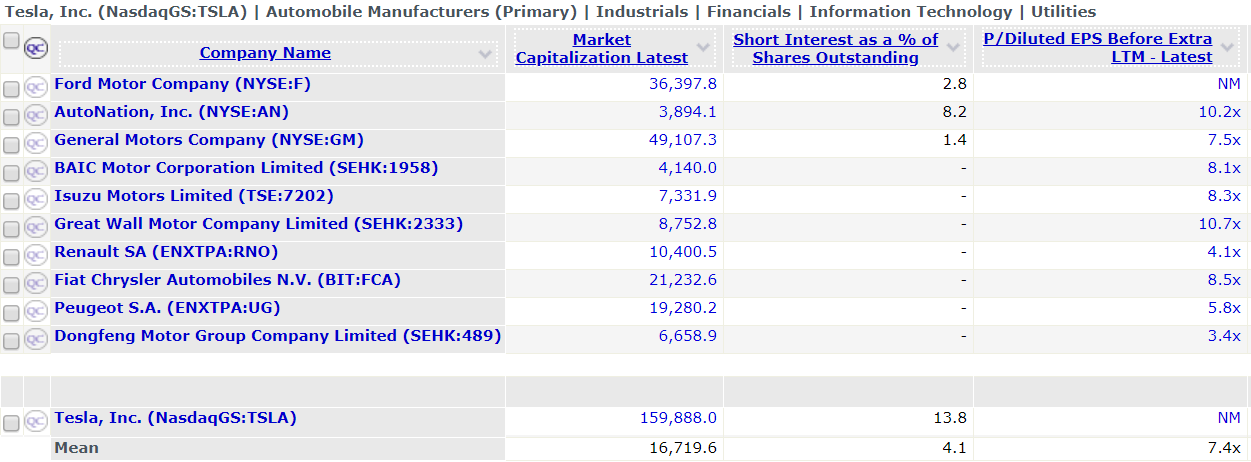Open the QC icon for General Motors Company
Viewport: 1251px width, 462px height.
pyautogui.click(x=36, y=144)
